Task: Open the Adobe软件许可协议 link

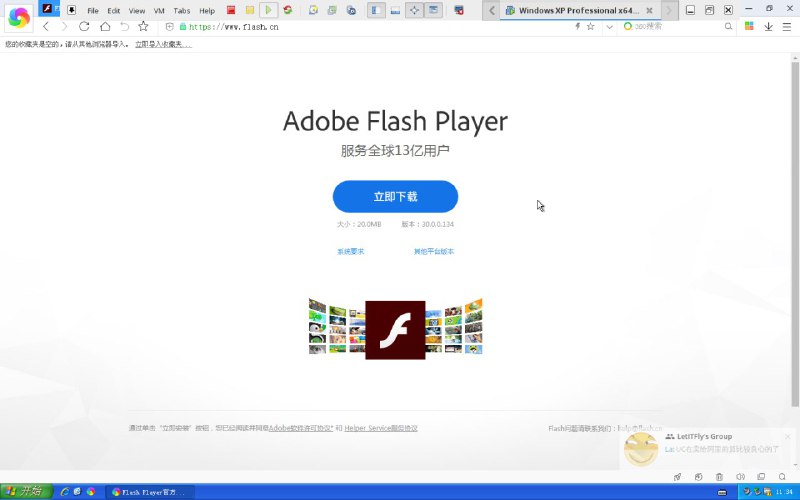Action: coord(301,428)
